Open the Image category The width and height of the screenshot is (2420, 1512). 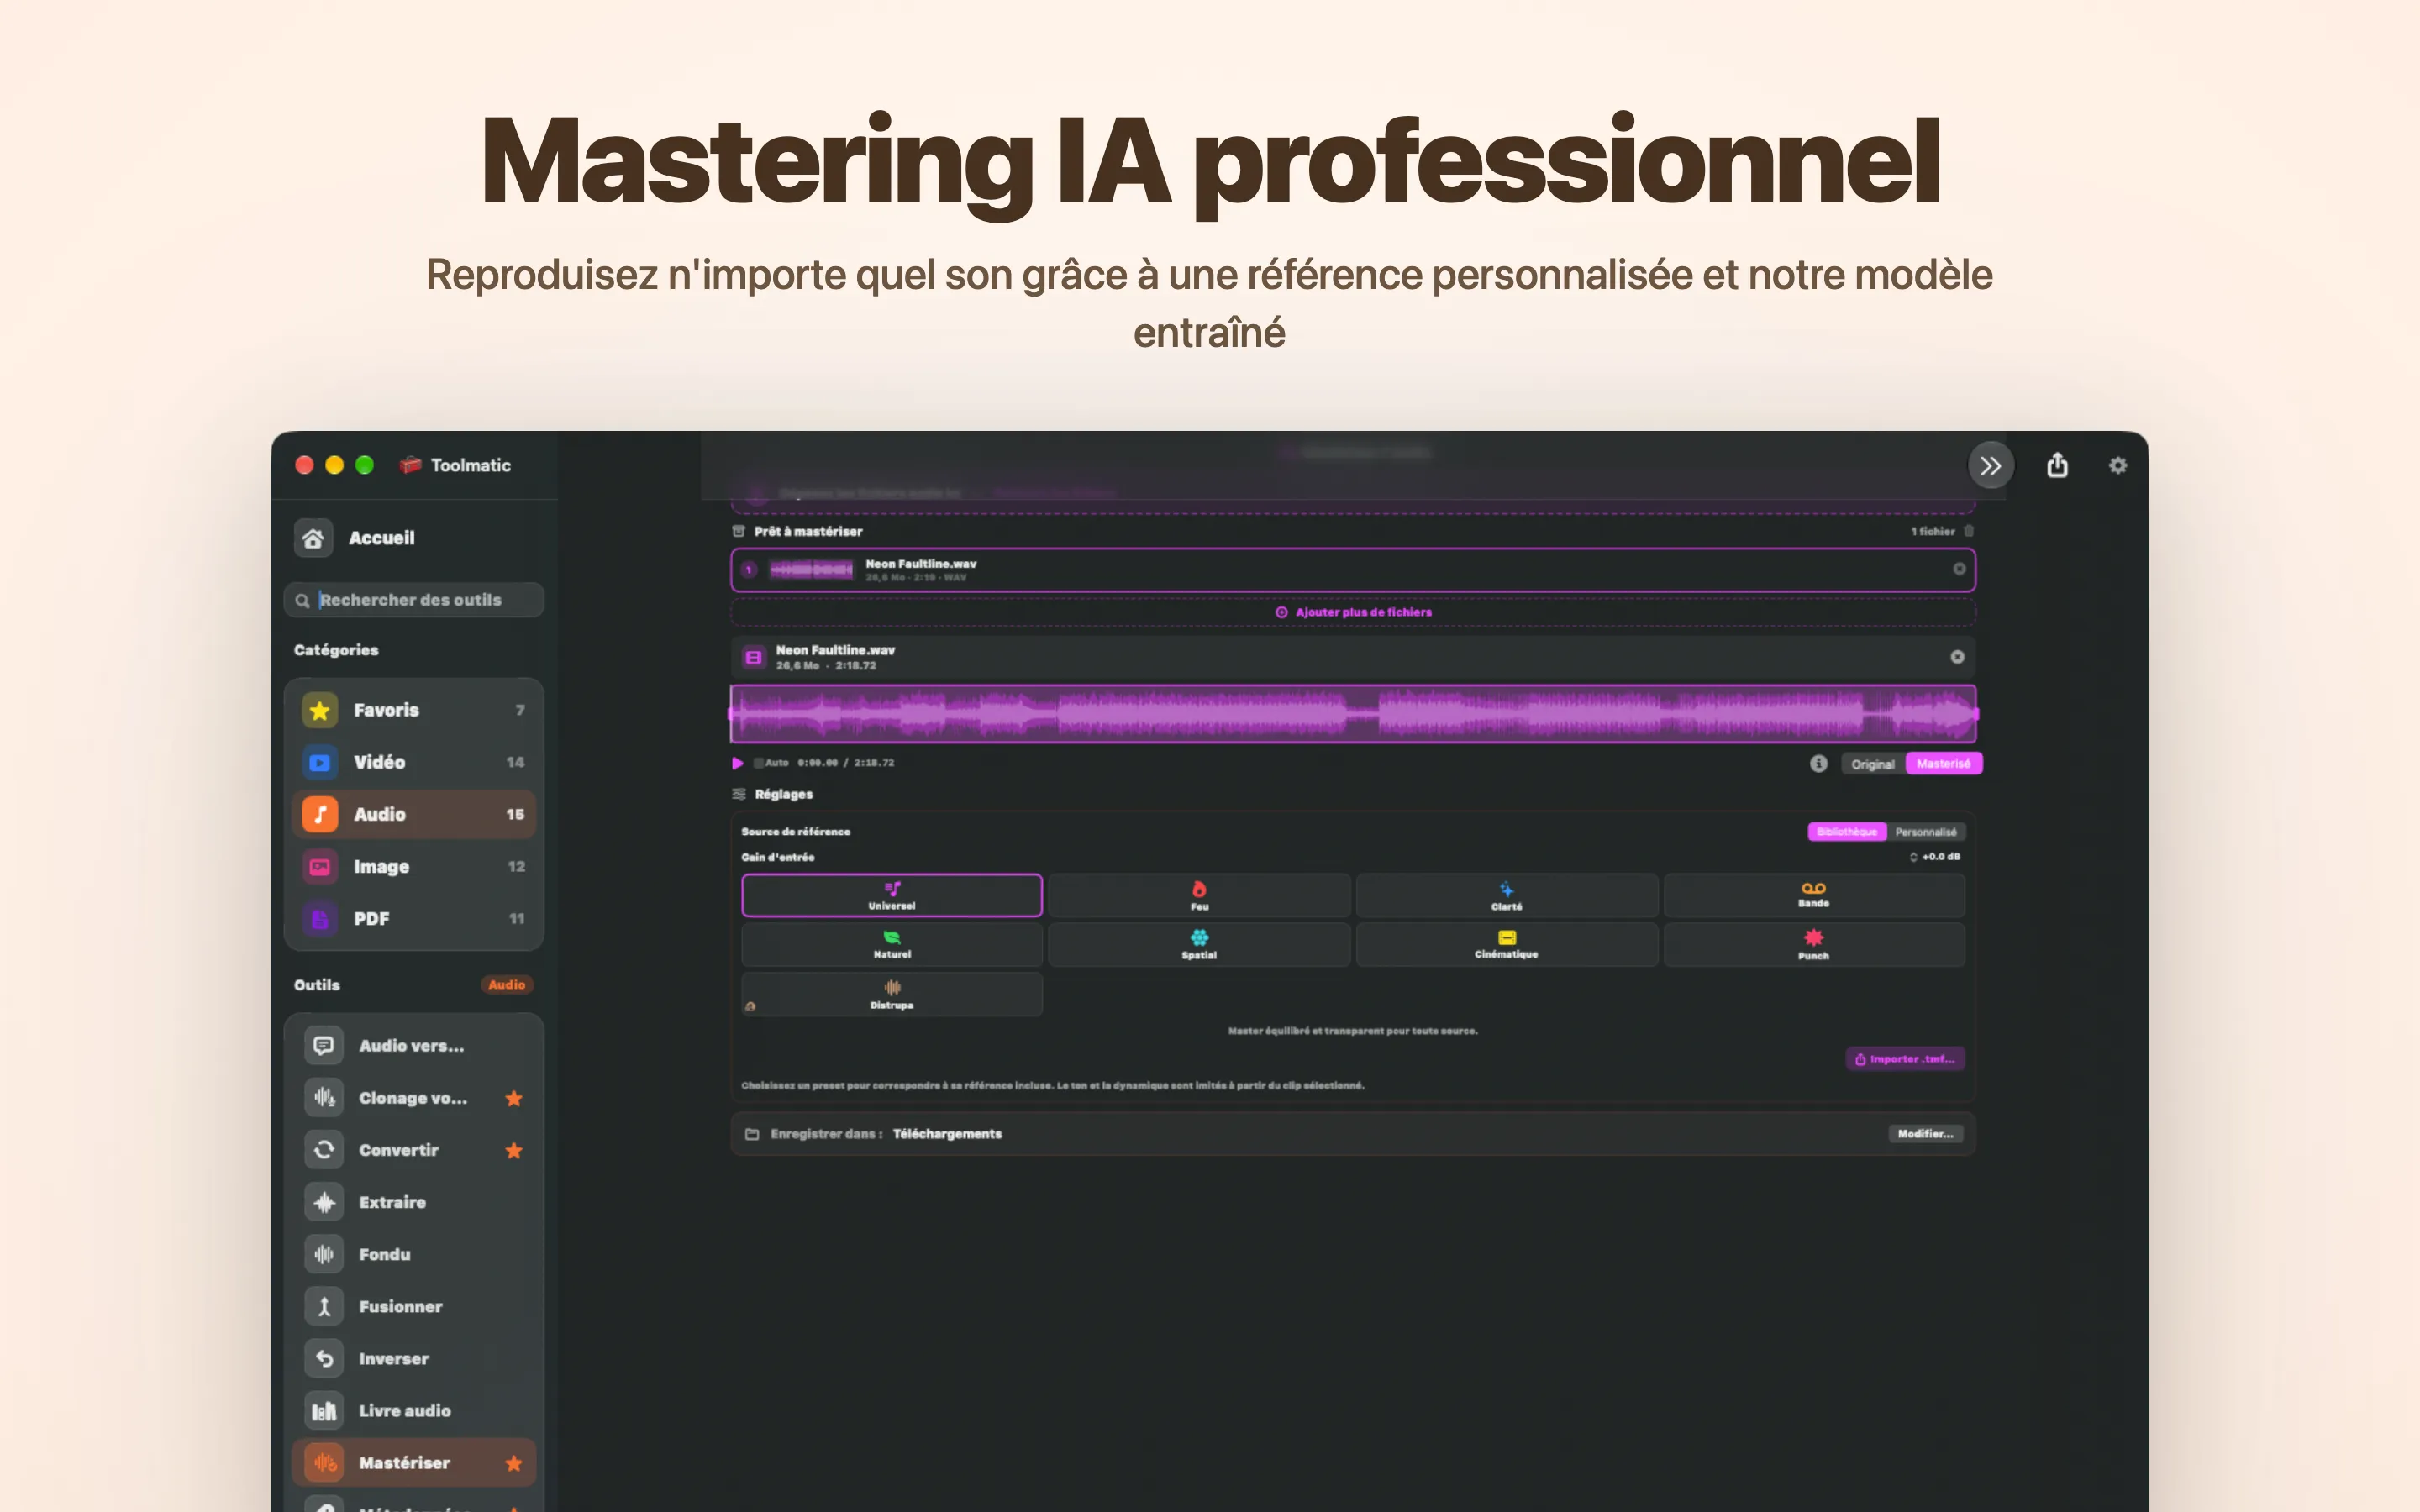point(413,866)
